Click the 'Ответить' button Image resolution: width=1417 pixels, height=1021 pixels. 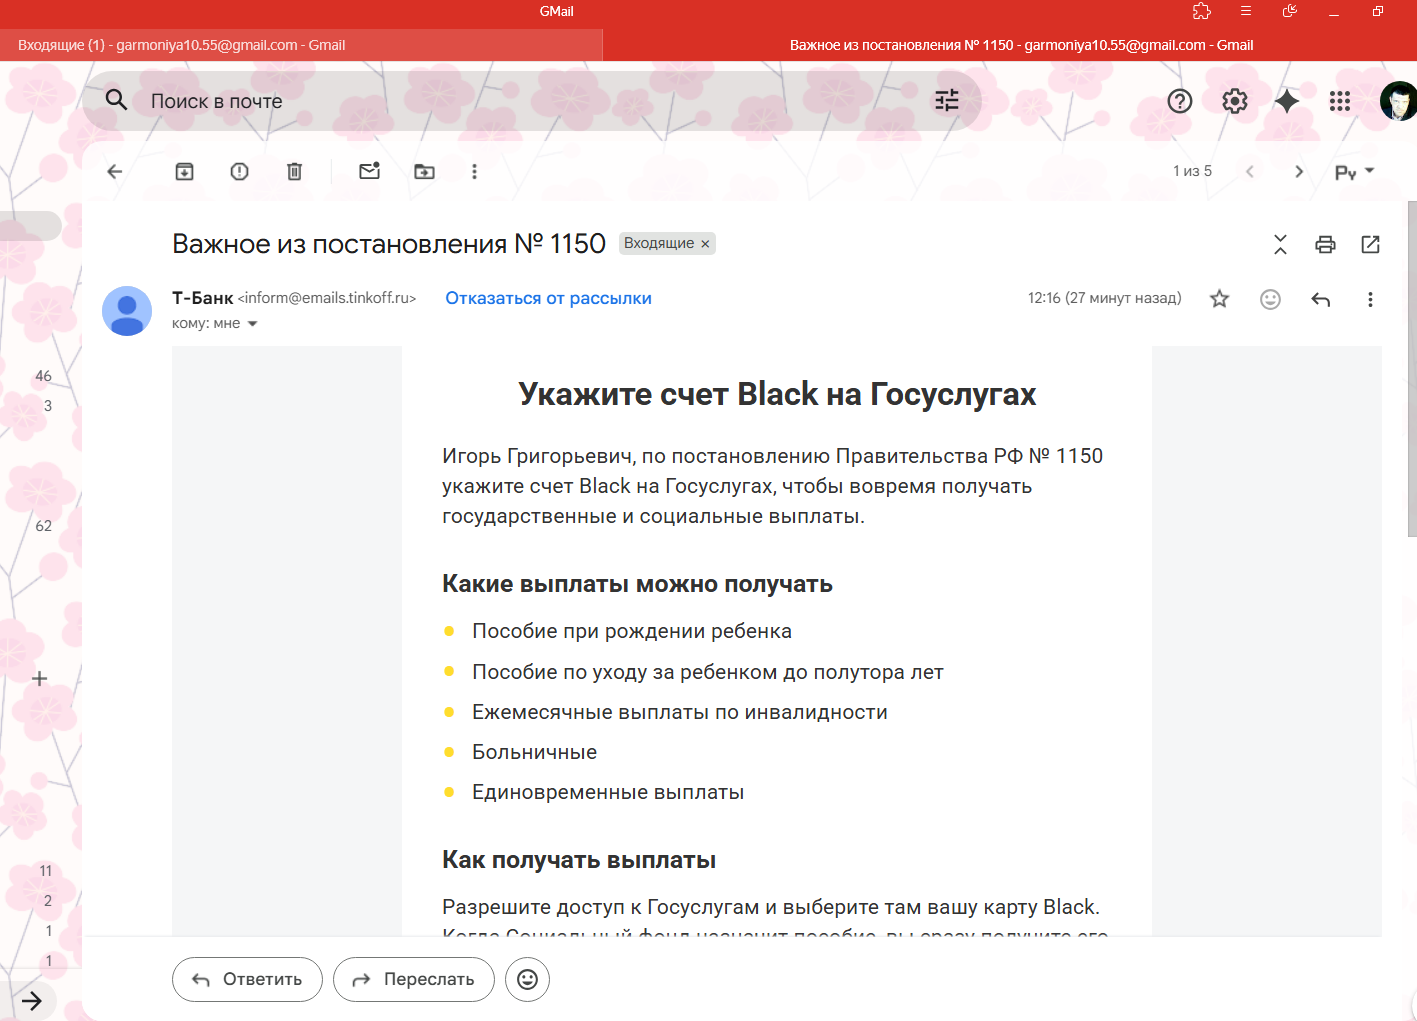tap(247, 979)
